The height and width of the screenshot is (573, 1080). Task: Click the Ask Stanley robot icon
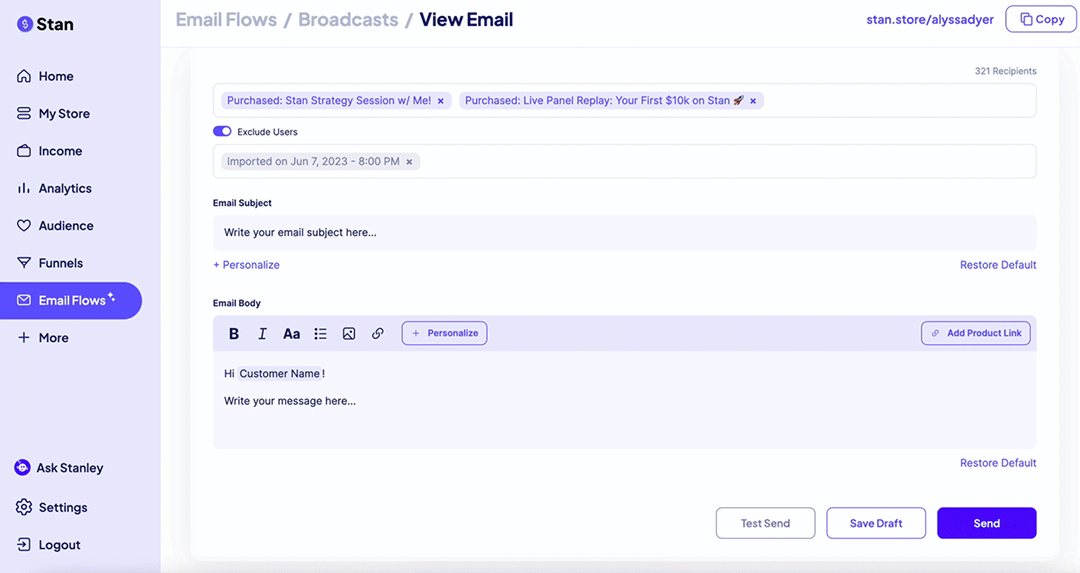click(x=22, y=468)
